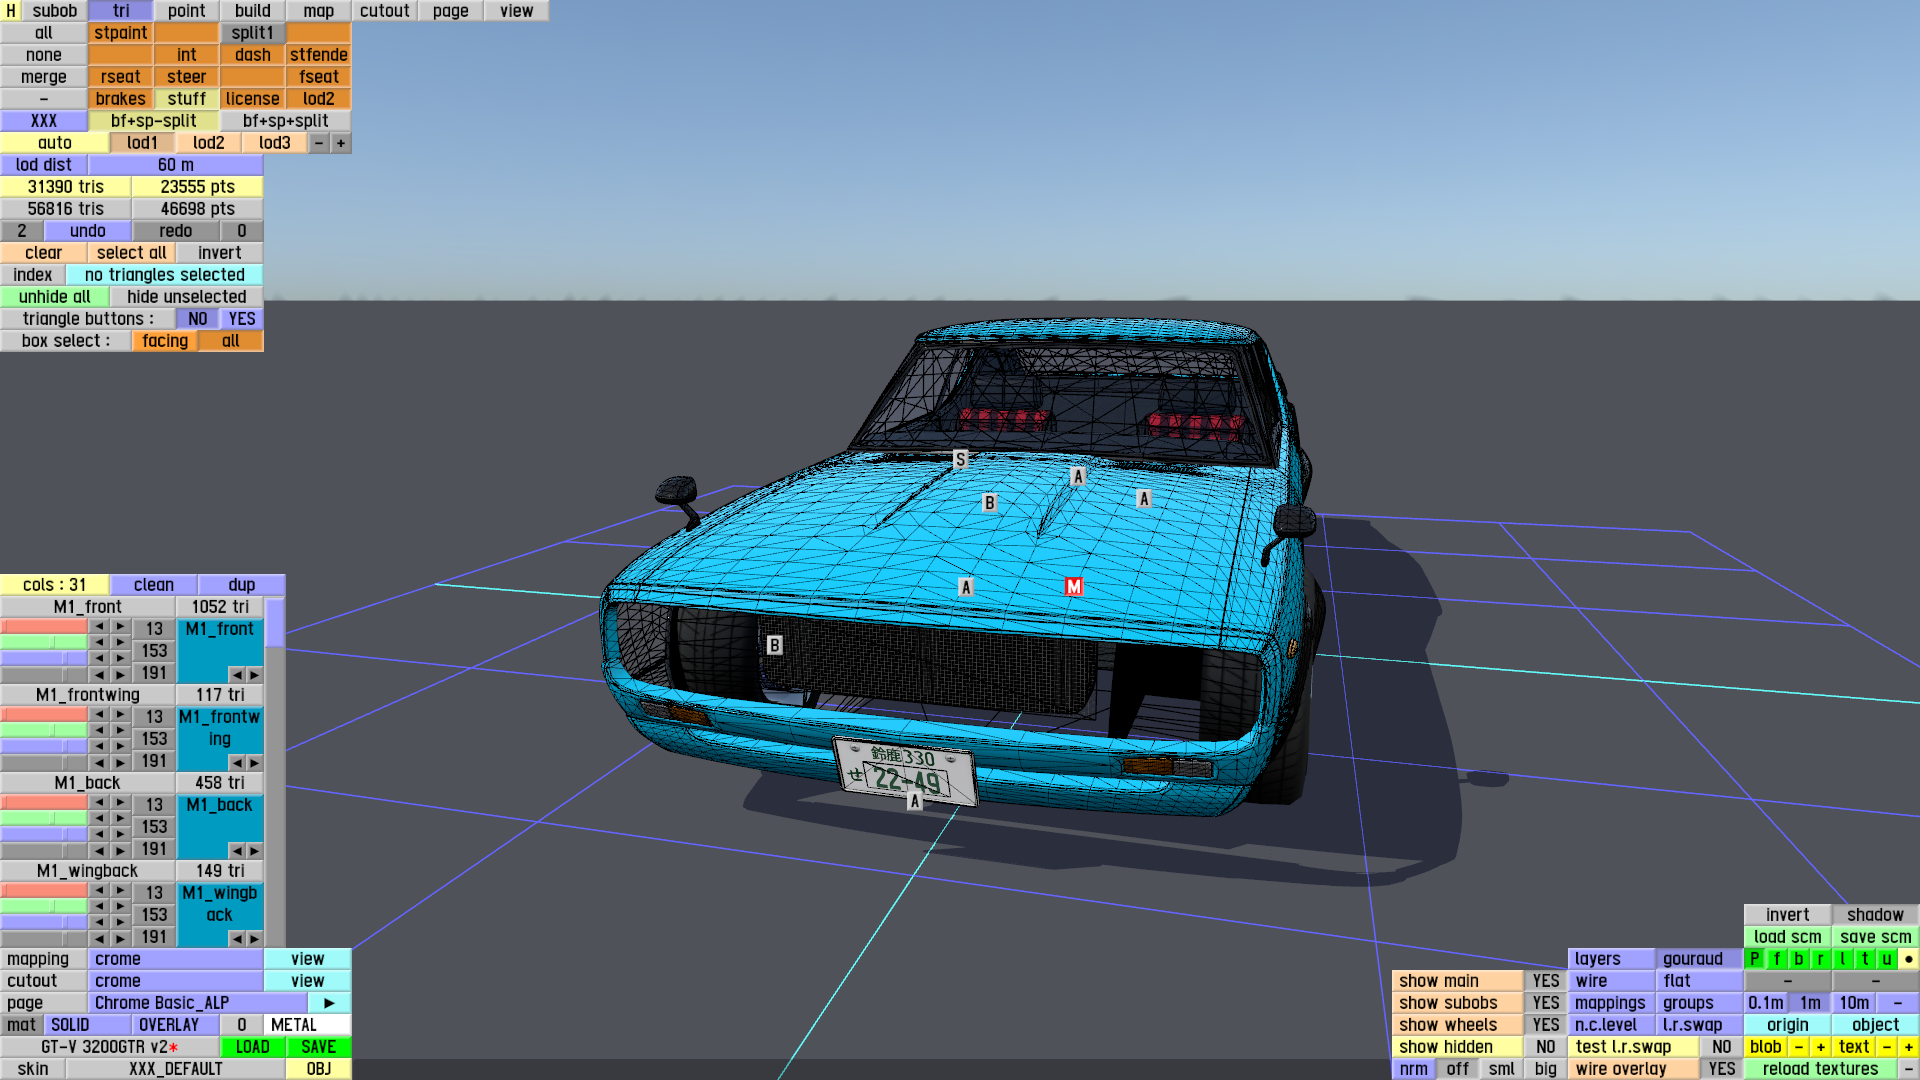Click the right arrow on the M1_front swatch

click(x=254, y=675)
